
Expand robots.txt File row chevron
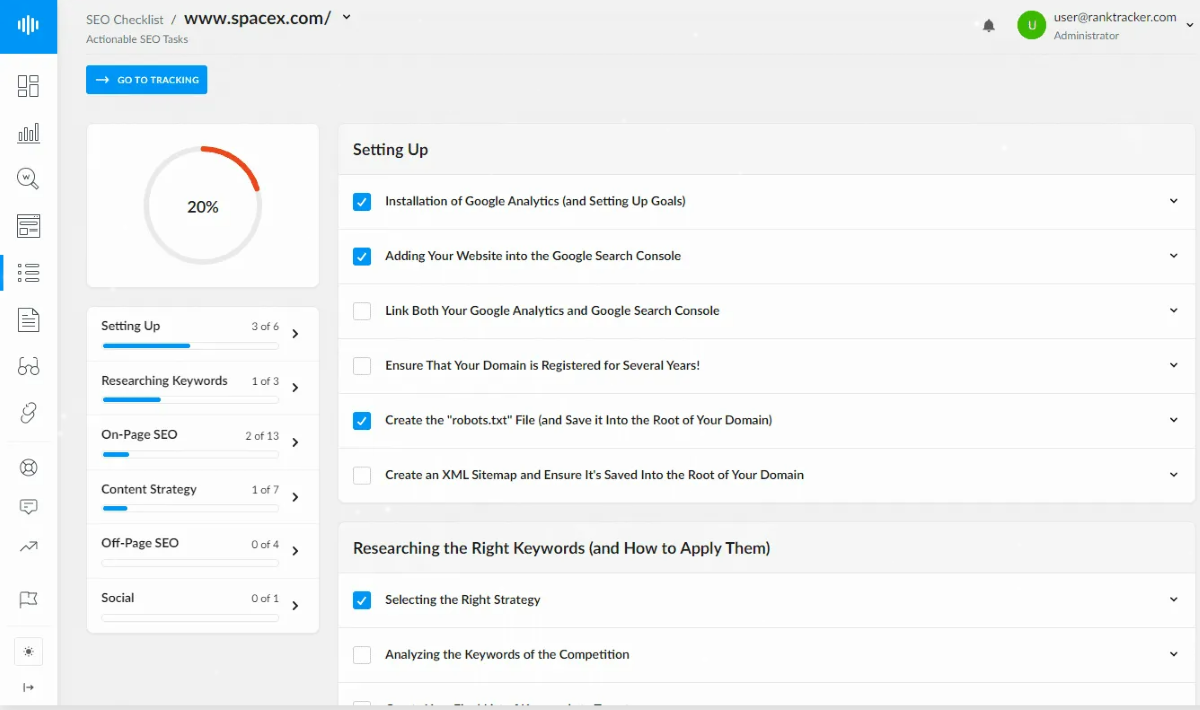pos(1174,420)
